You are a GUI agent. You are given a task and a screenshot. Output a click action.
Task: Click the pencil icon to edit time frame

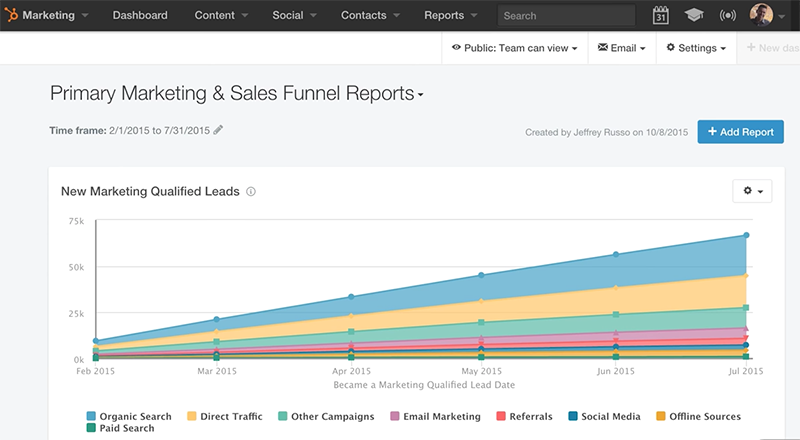(218, 130)
